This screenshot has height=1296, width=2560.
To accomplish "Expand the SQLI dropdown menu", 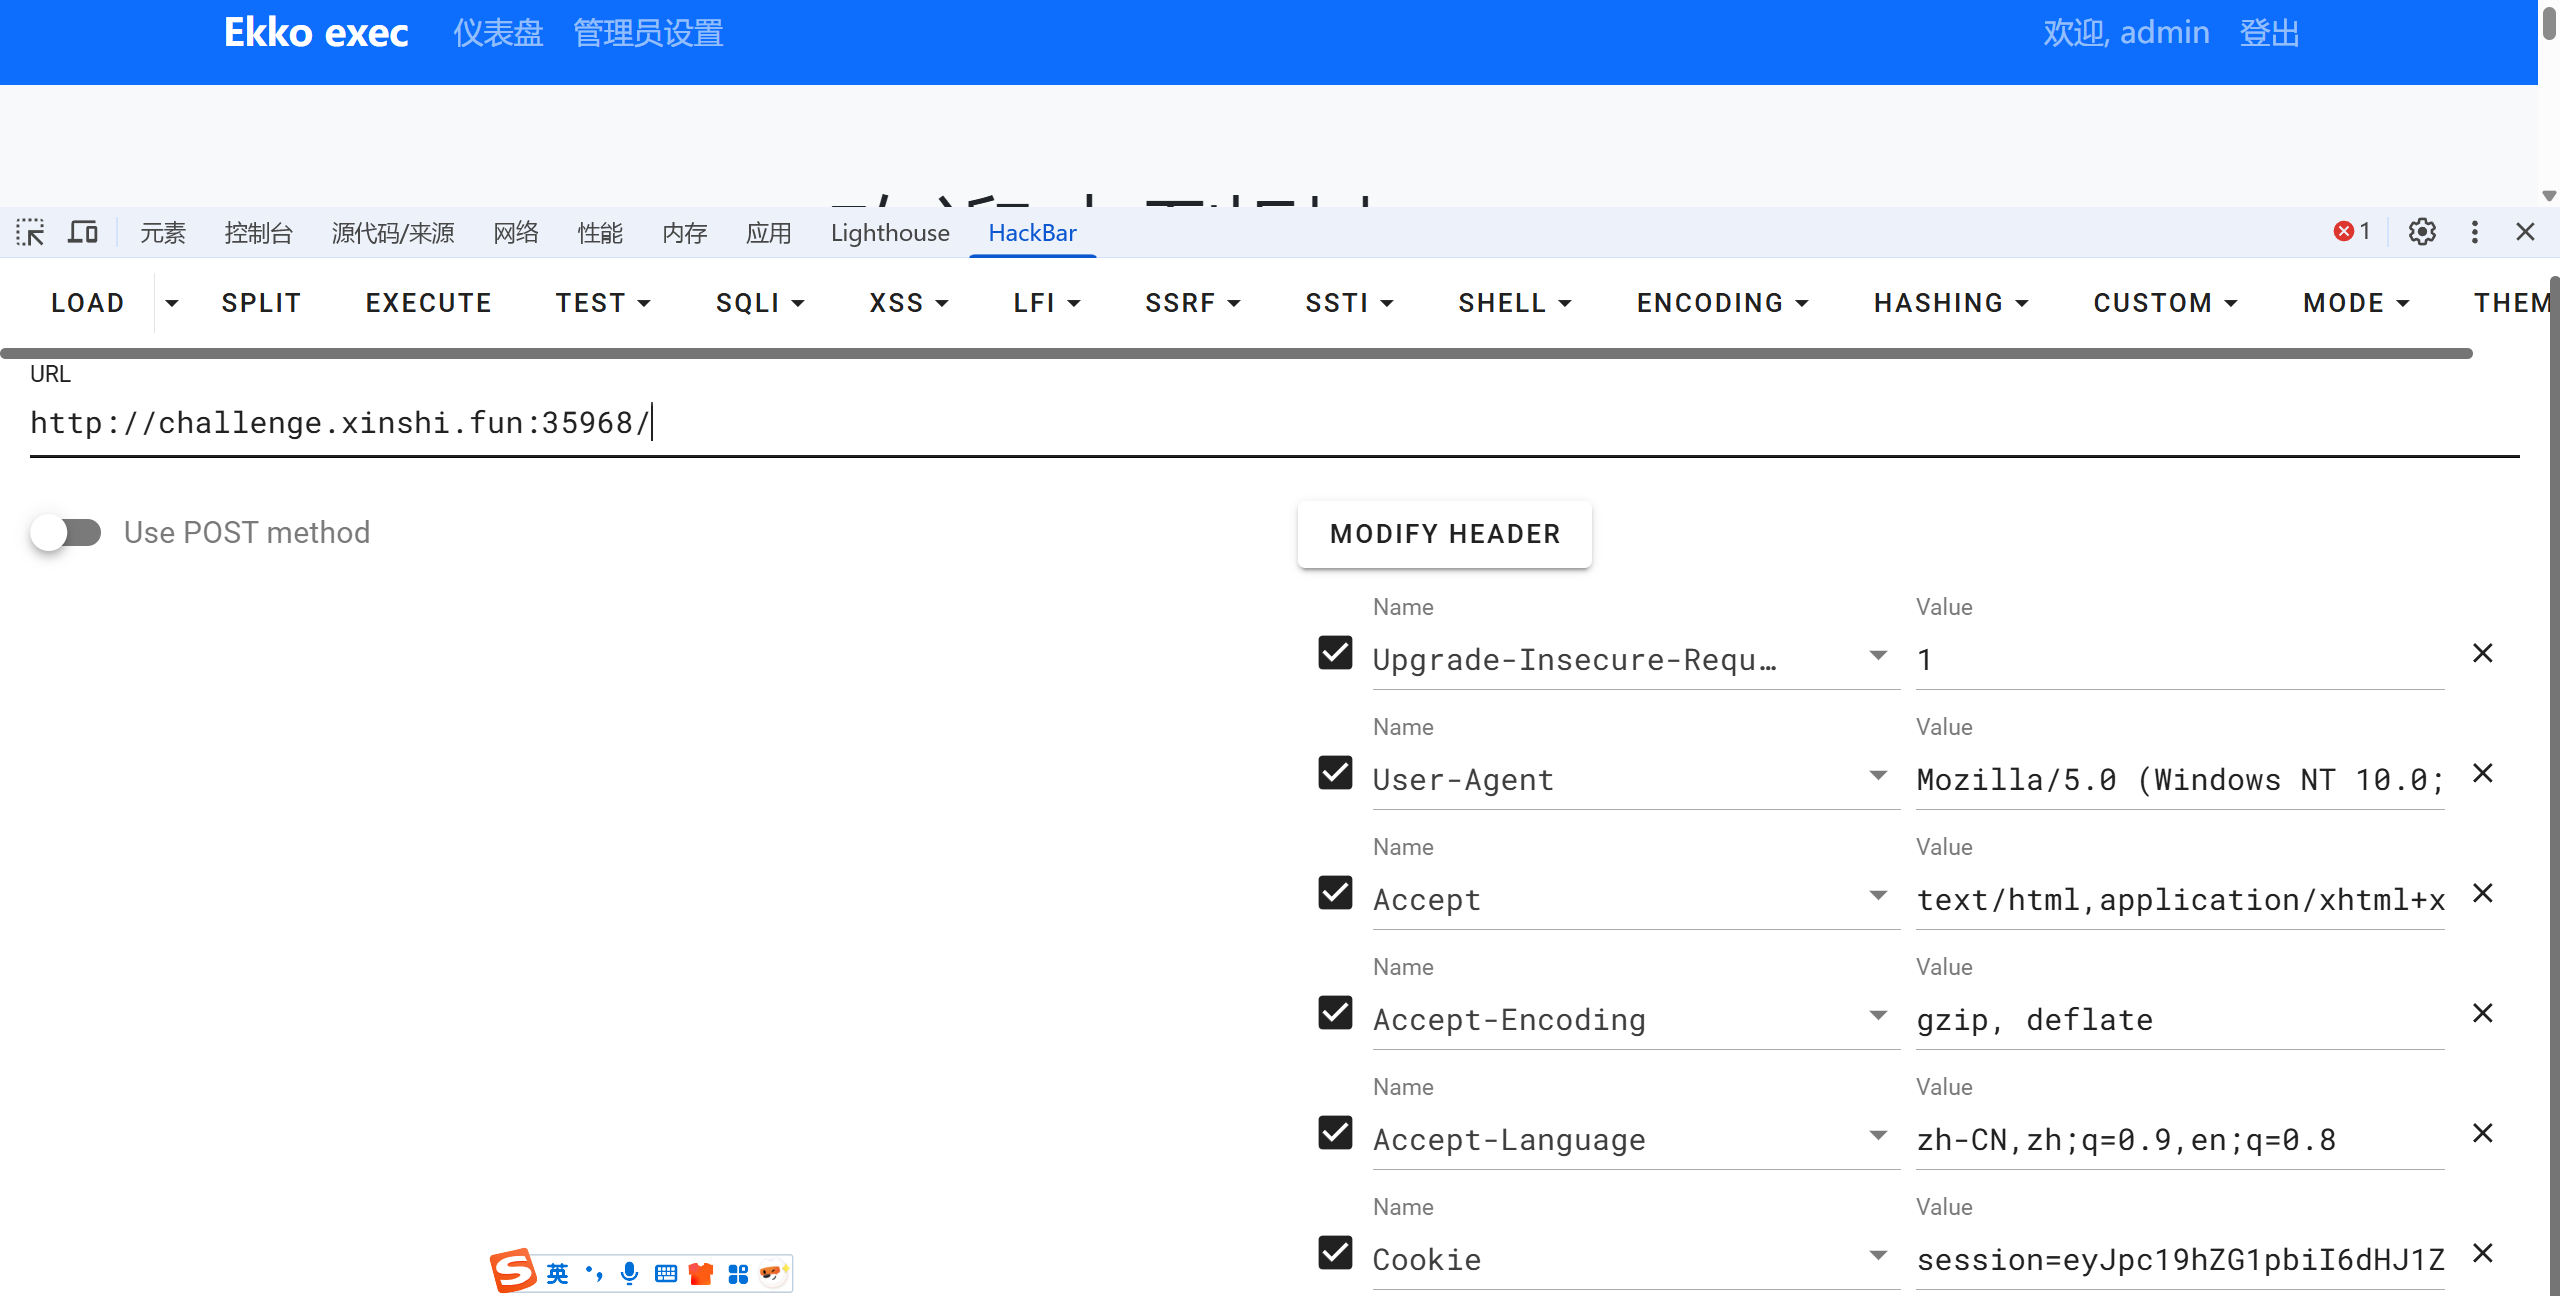I will pos(760,303).
